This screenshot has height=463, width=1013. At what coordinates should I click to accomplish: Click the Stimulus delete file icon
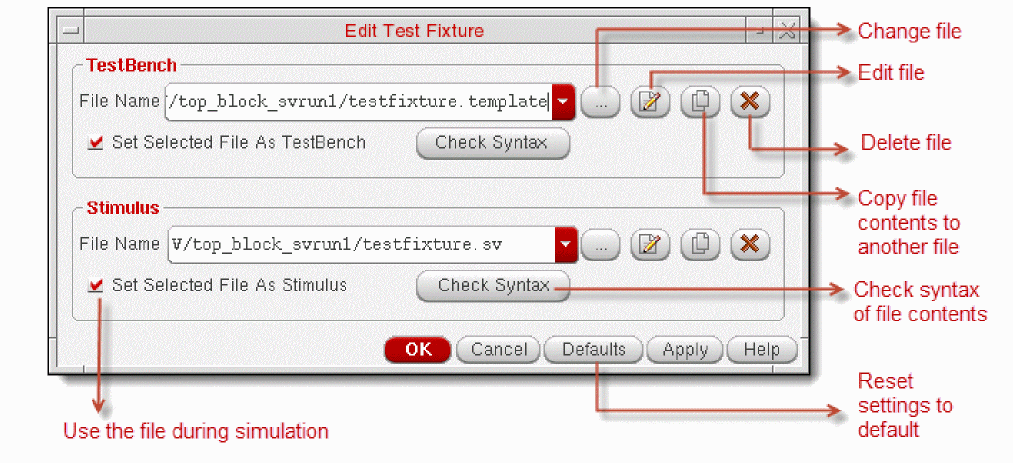point(750,243)
